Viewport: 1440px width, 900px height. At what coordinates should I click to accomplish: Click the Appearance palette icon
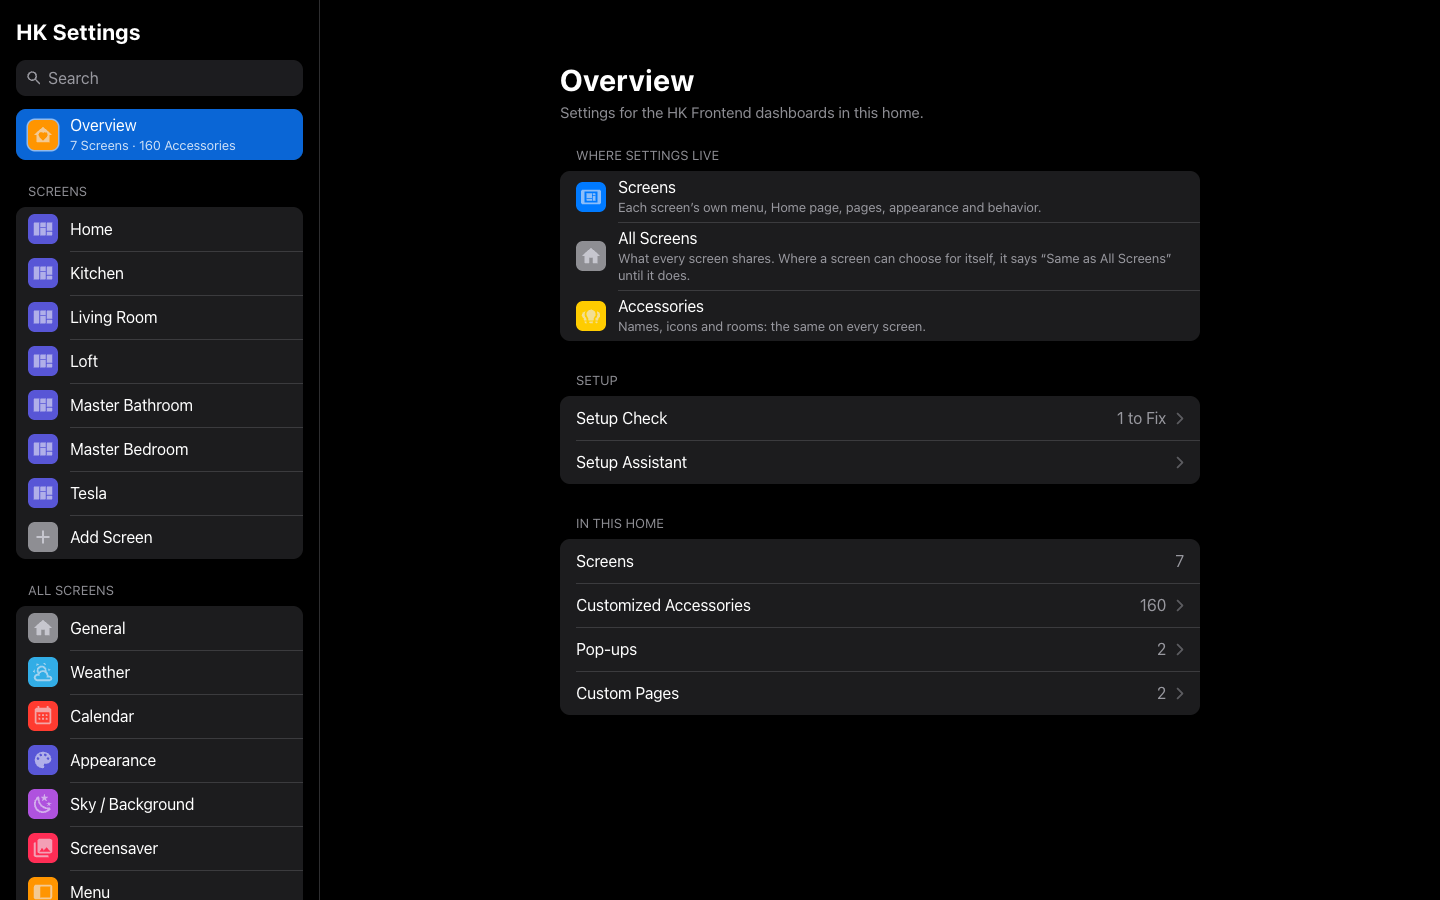43,760
